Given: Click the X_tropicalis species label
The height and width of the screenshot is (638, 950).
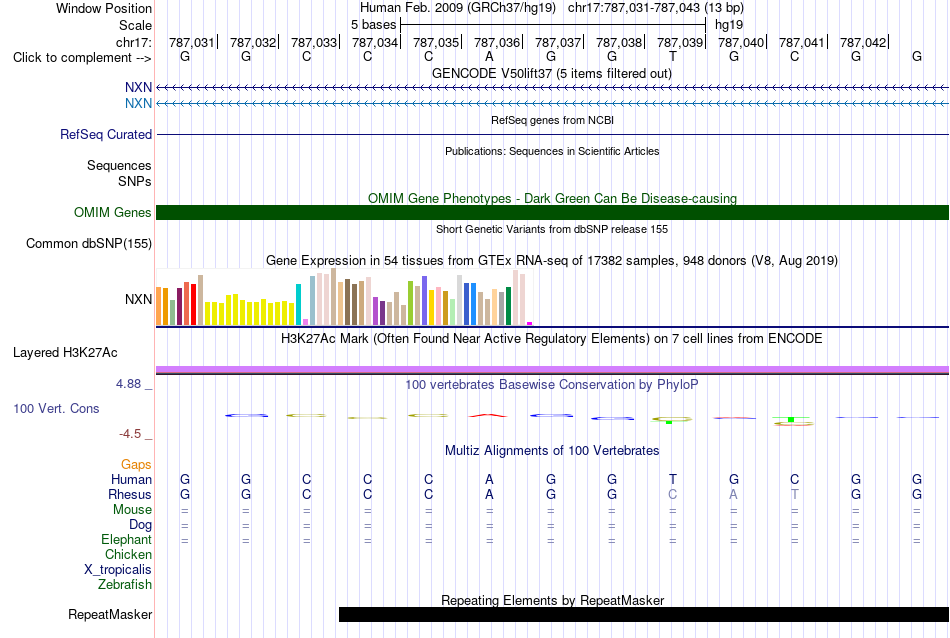Looking at the screenshot, I should pyautogui.click(x=118, y=570).
